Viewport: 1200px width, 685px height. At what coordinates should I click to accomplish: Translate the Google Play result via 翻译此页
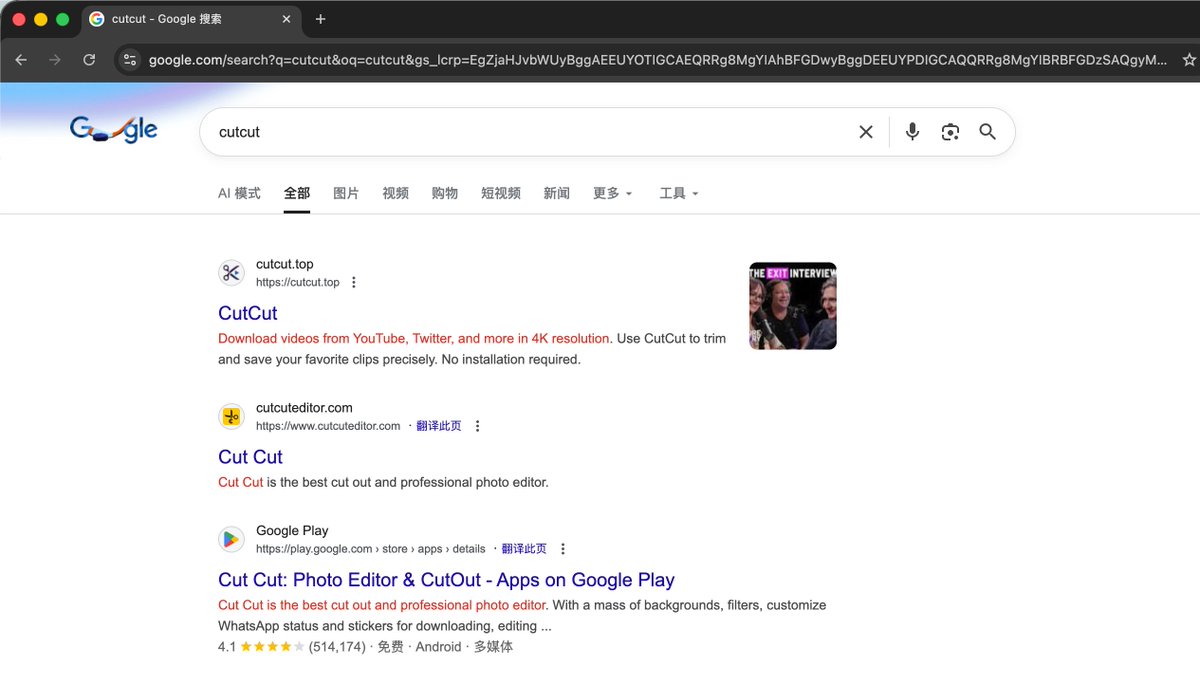coord(524,549)
